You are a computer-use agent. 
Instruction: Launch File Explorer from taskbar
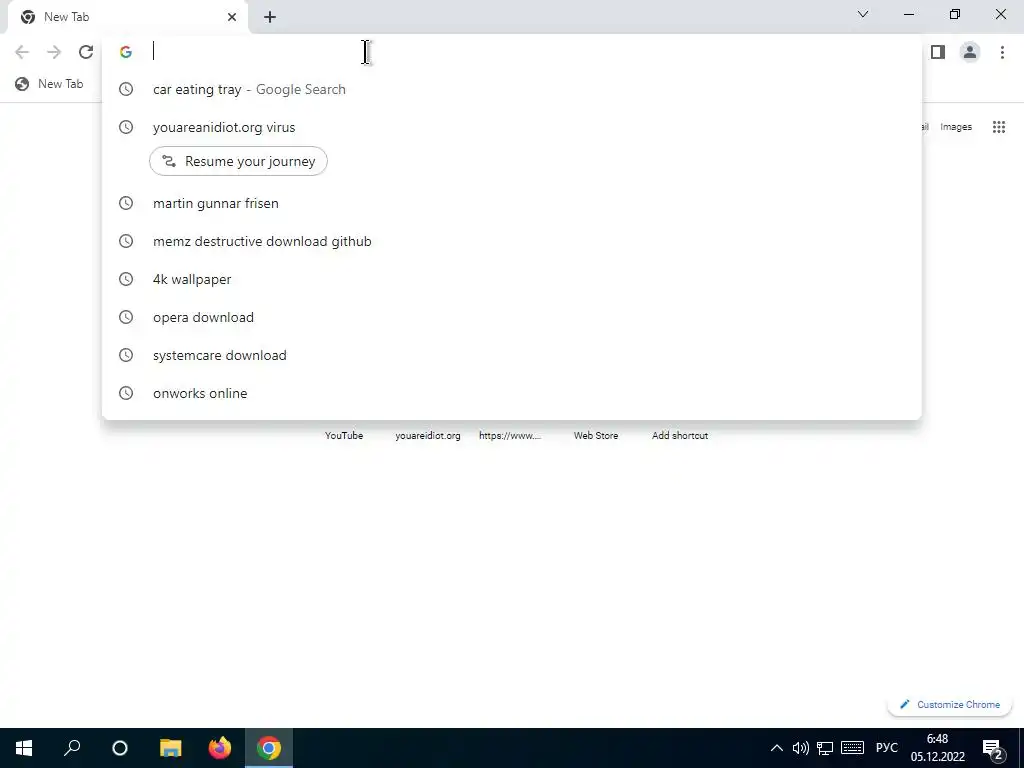click(170, 748)
